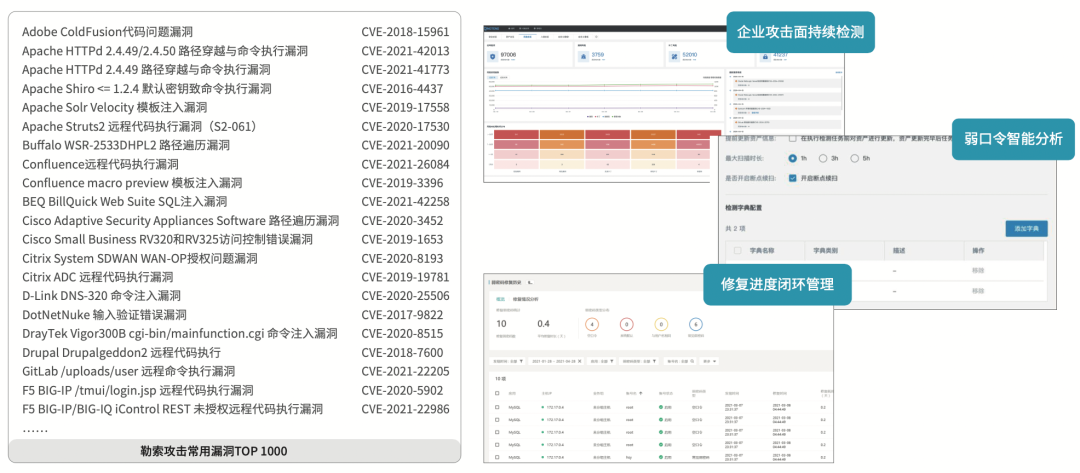1080x473 pixels.
Task: Open the dropdown left of the account name search
Action: (x=638, y=361)
